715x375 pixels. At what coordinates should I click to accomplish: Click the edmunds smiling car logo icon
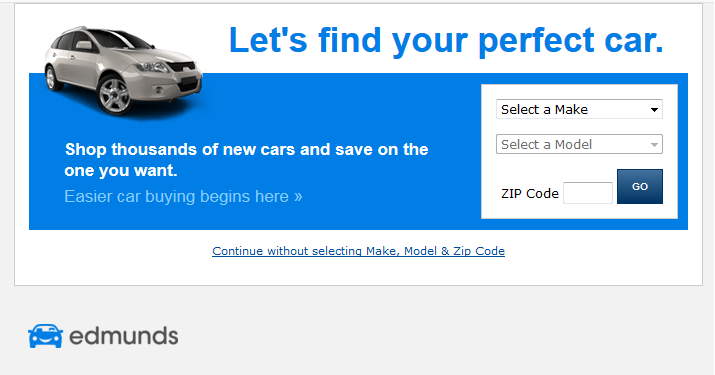[x=45, y=336]
